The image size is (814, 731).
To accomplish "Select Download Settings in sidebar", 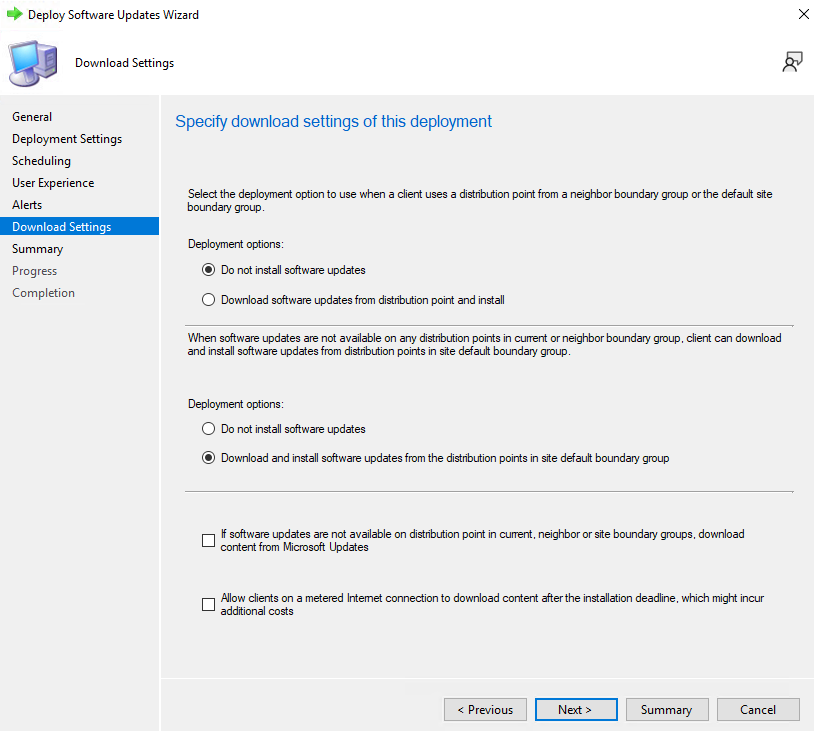I will [79, 226].
